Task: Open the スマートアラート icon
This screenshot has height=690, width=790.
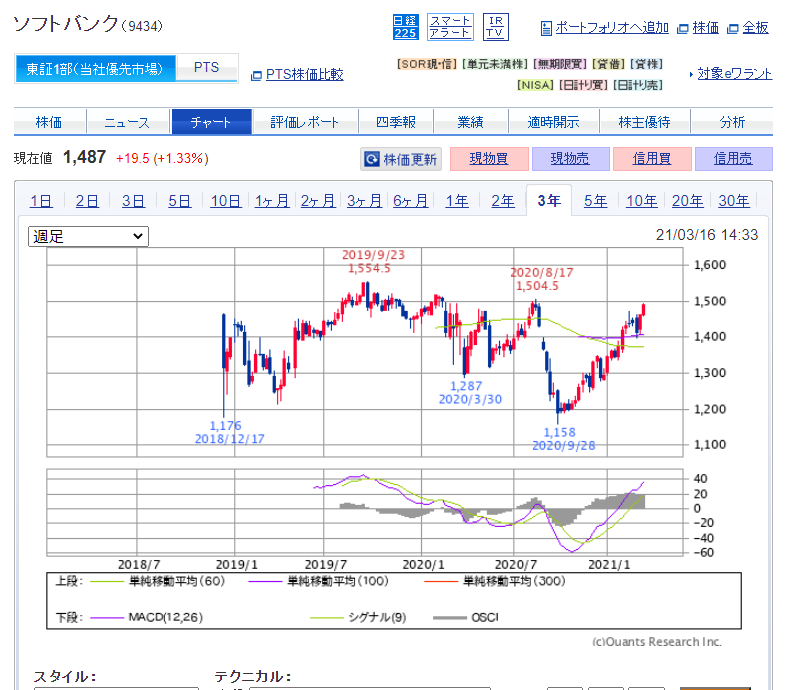Action: pos(450,27)
